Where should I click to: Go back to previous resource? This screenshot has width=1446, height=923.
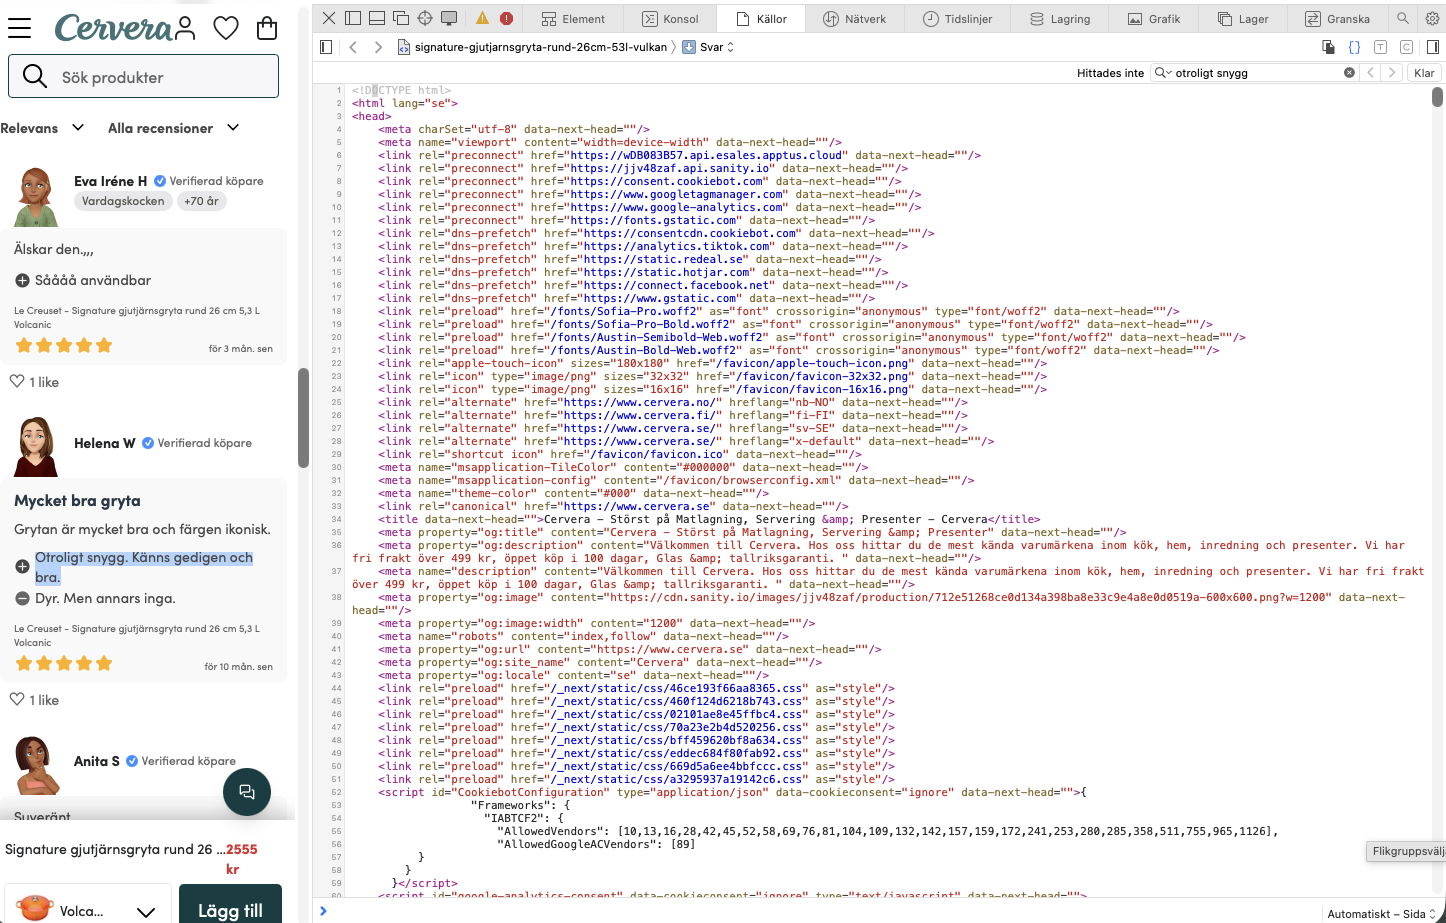tap(353, 47)
